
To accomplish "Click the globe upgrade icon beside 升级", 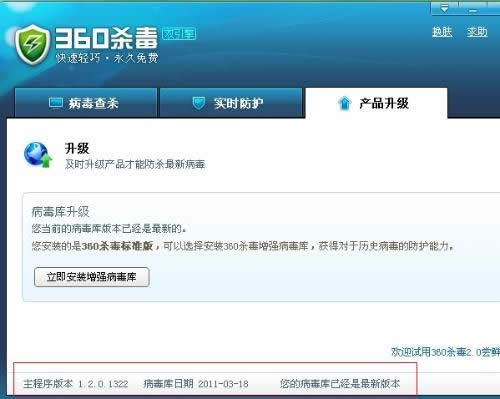I will [x=38, y=154].
